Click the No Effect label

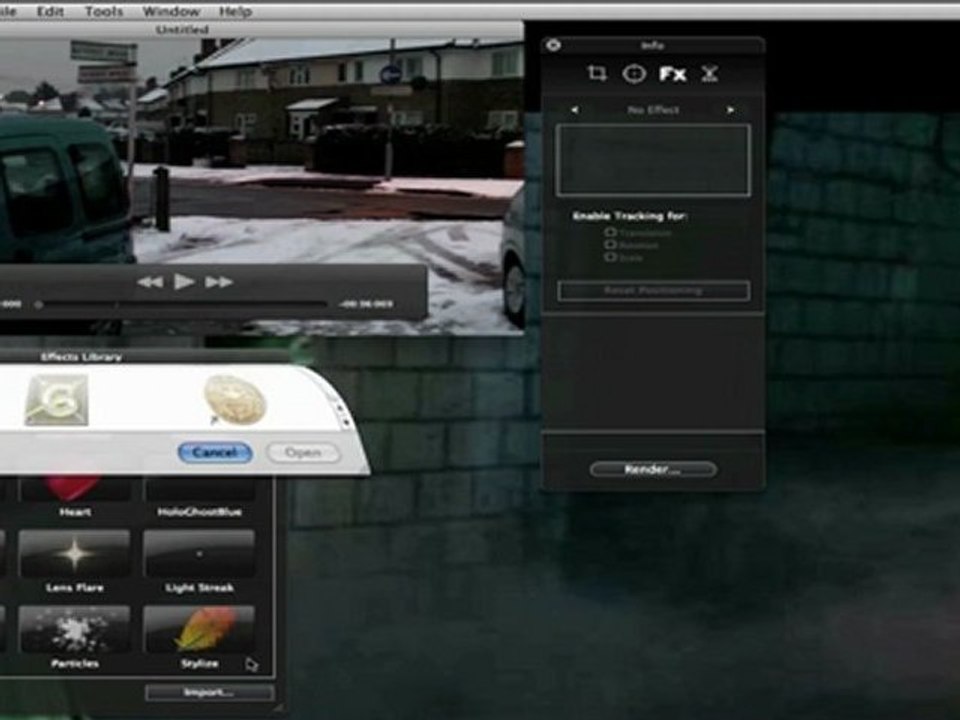pyautogui.click(x=653, y=110)
